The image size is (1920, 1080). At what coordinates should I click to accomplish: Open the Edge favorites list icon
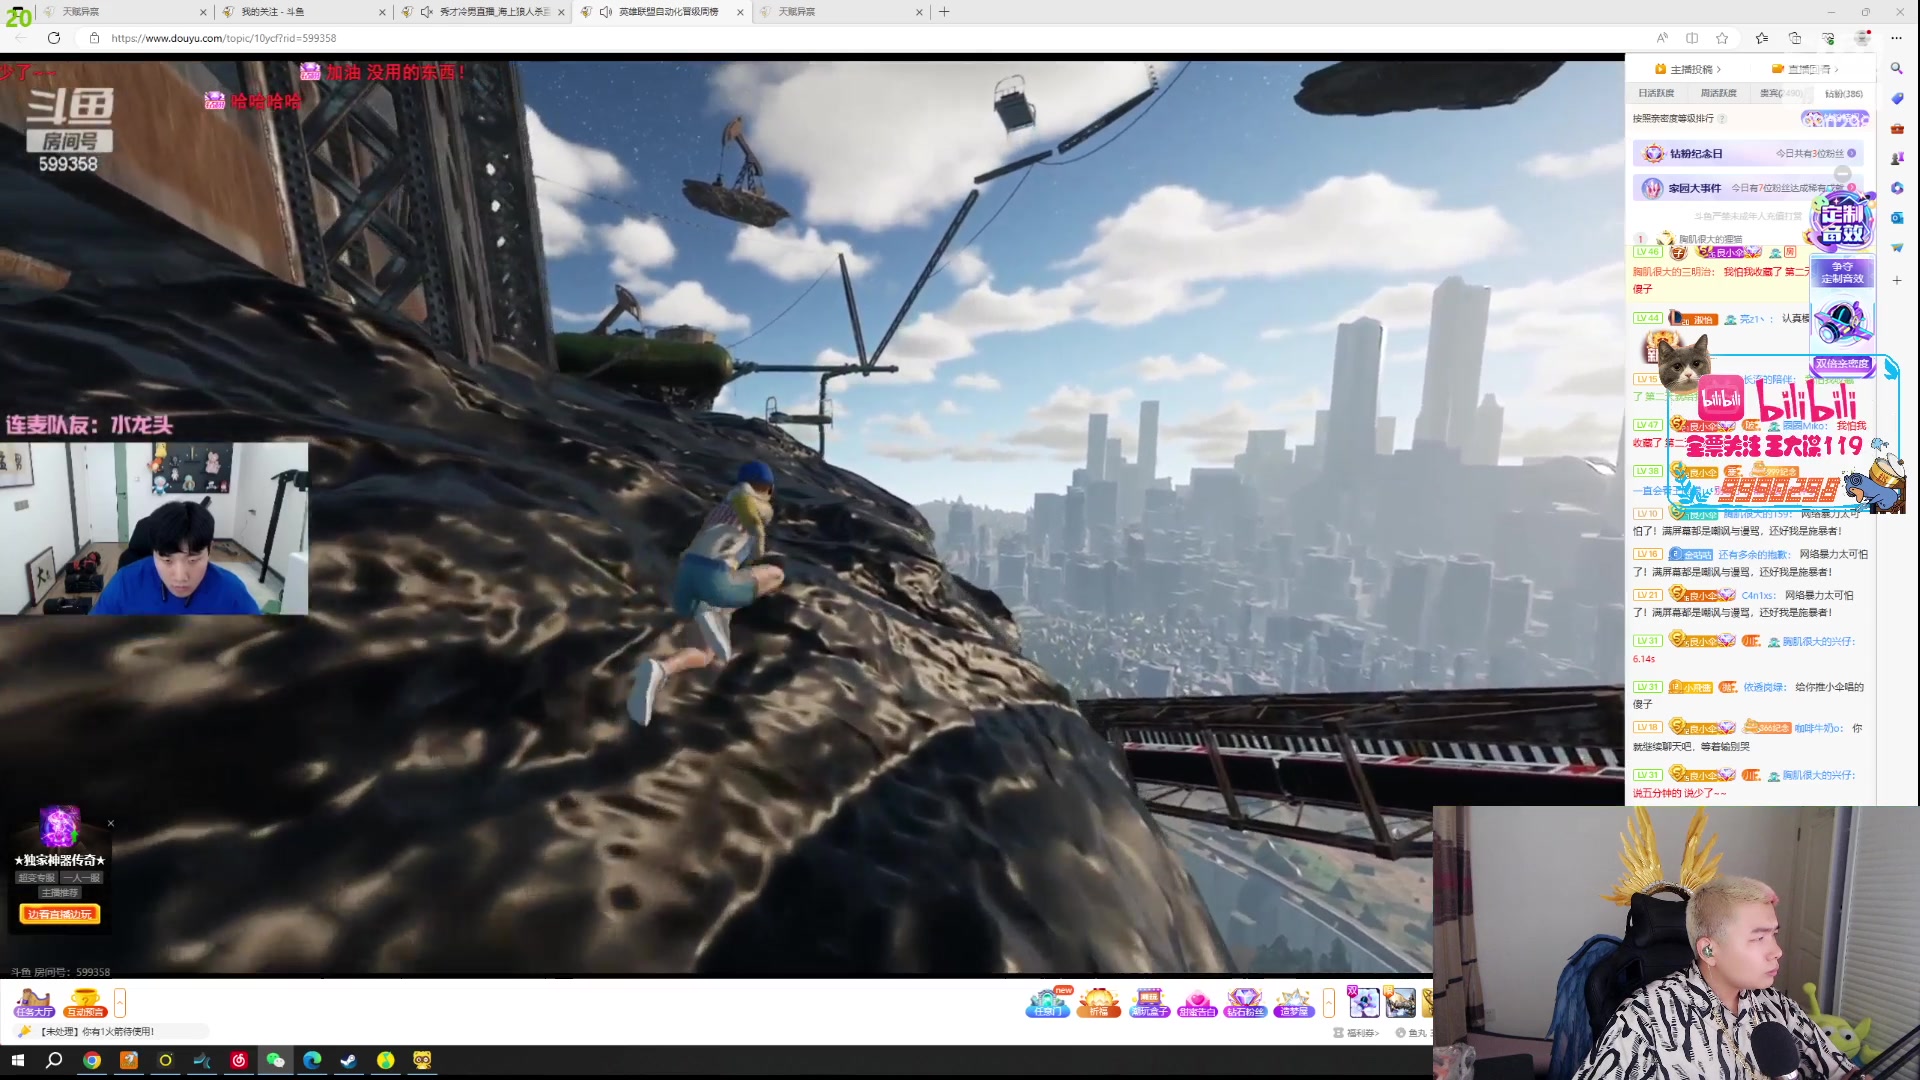(x=1762, y=38)
